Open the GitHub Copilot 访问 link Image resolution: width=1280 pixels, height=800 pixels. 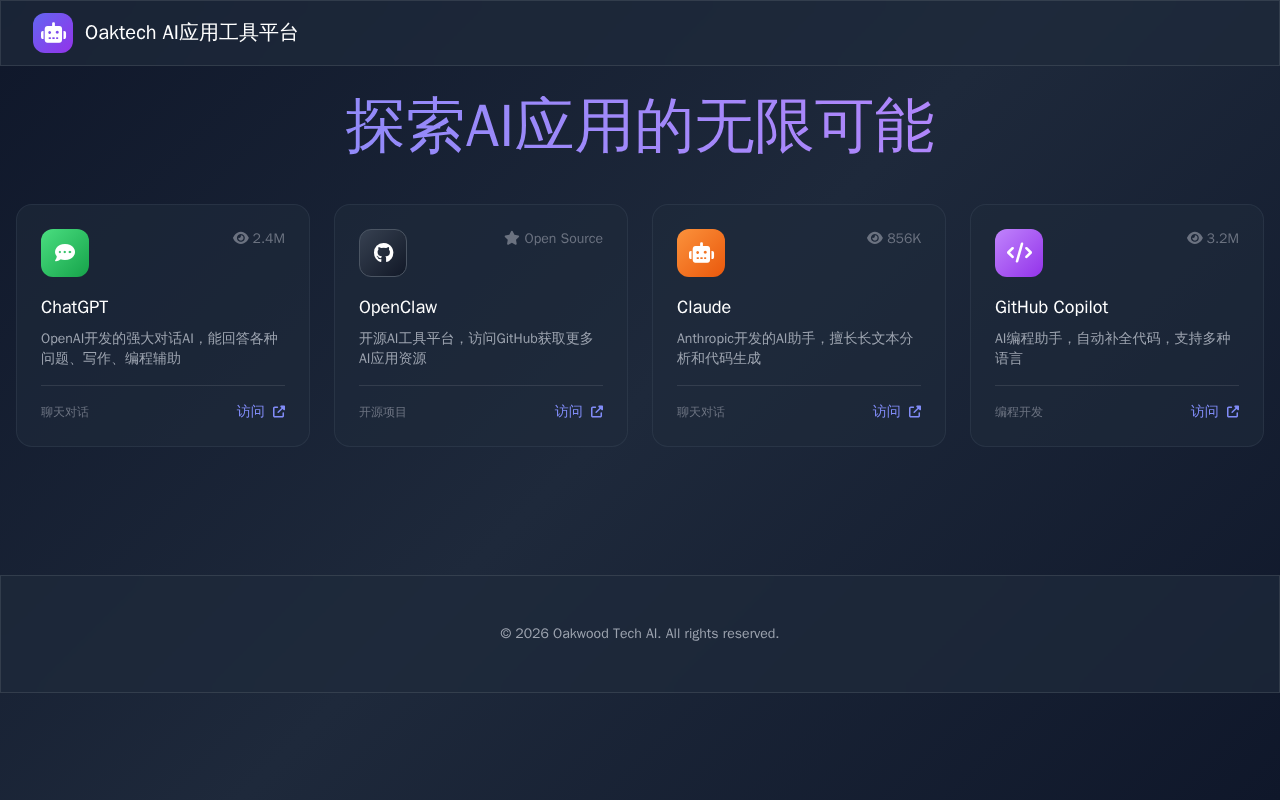click(x=1215, y=412)
